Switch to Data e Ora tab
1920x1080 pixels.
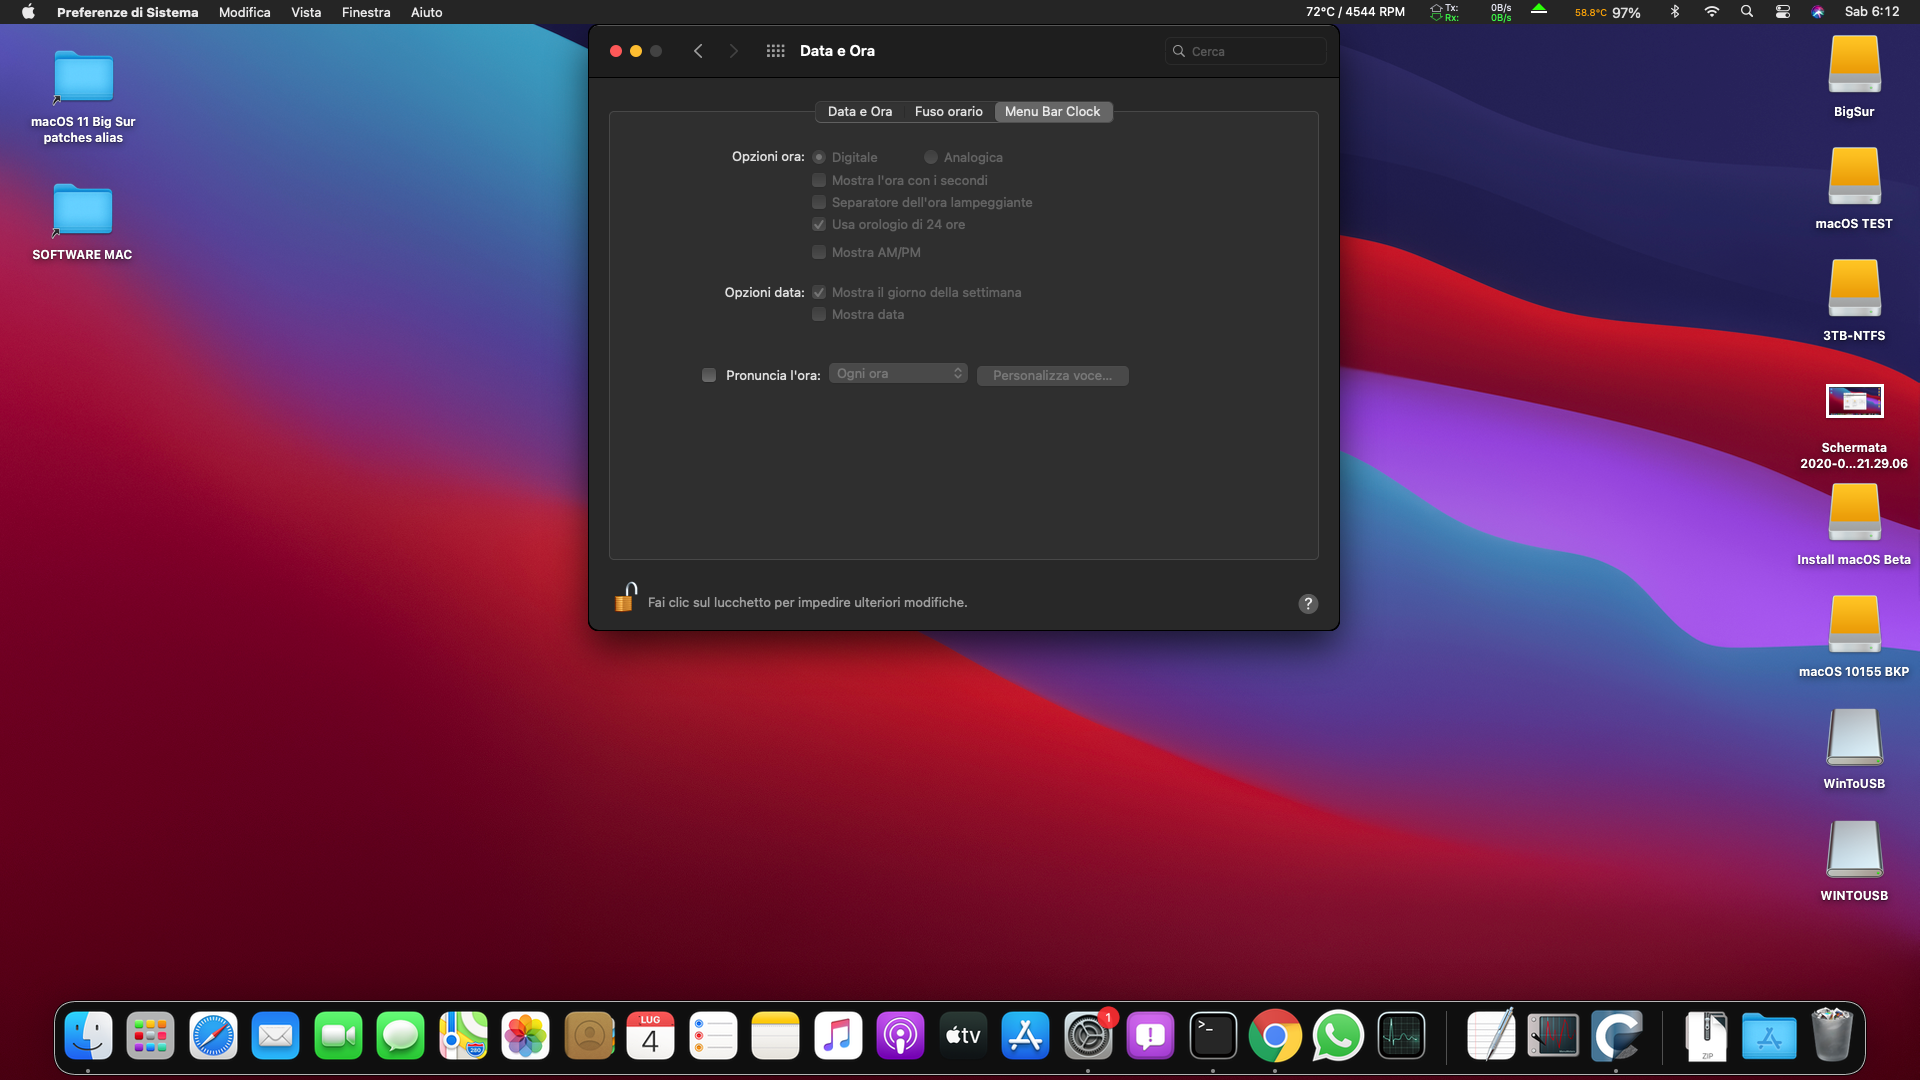tap(859, 111)
